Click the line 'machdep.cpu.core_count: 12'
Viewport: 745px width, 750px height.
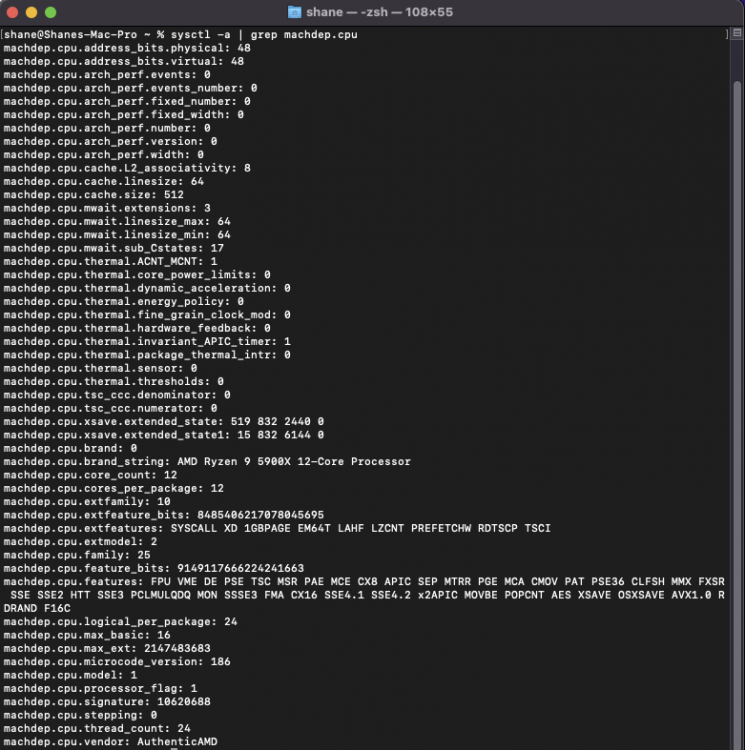pyautogui.click(x=90, y=476)
